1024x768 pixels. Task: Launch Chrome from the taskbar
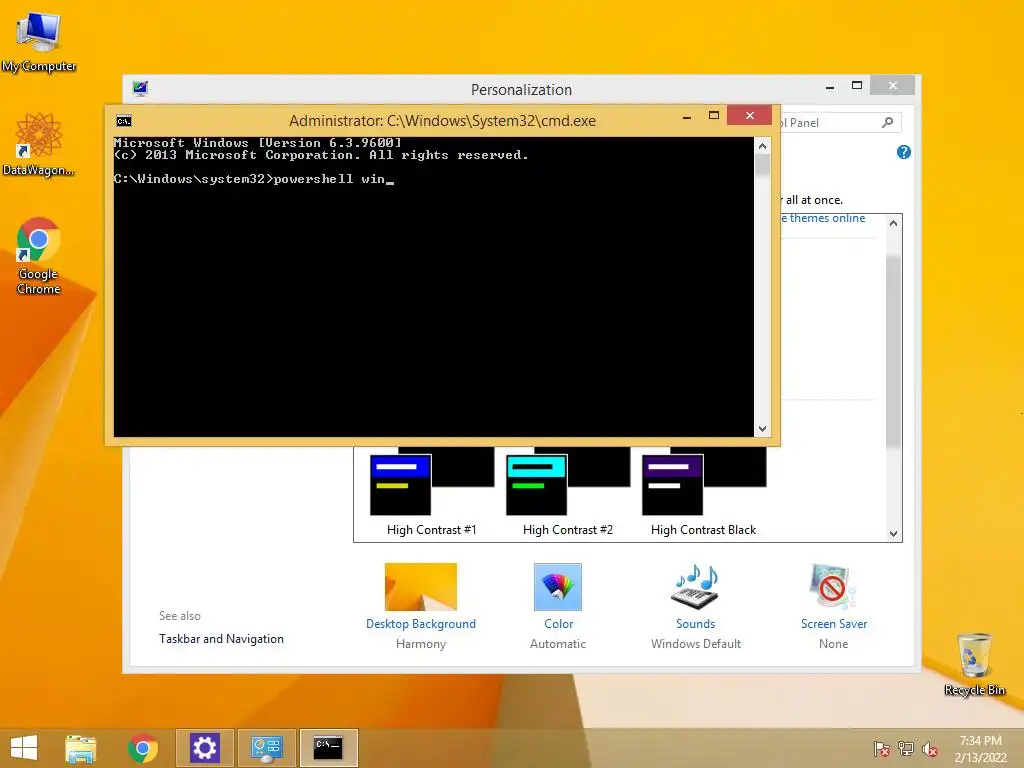point(143,748)
